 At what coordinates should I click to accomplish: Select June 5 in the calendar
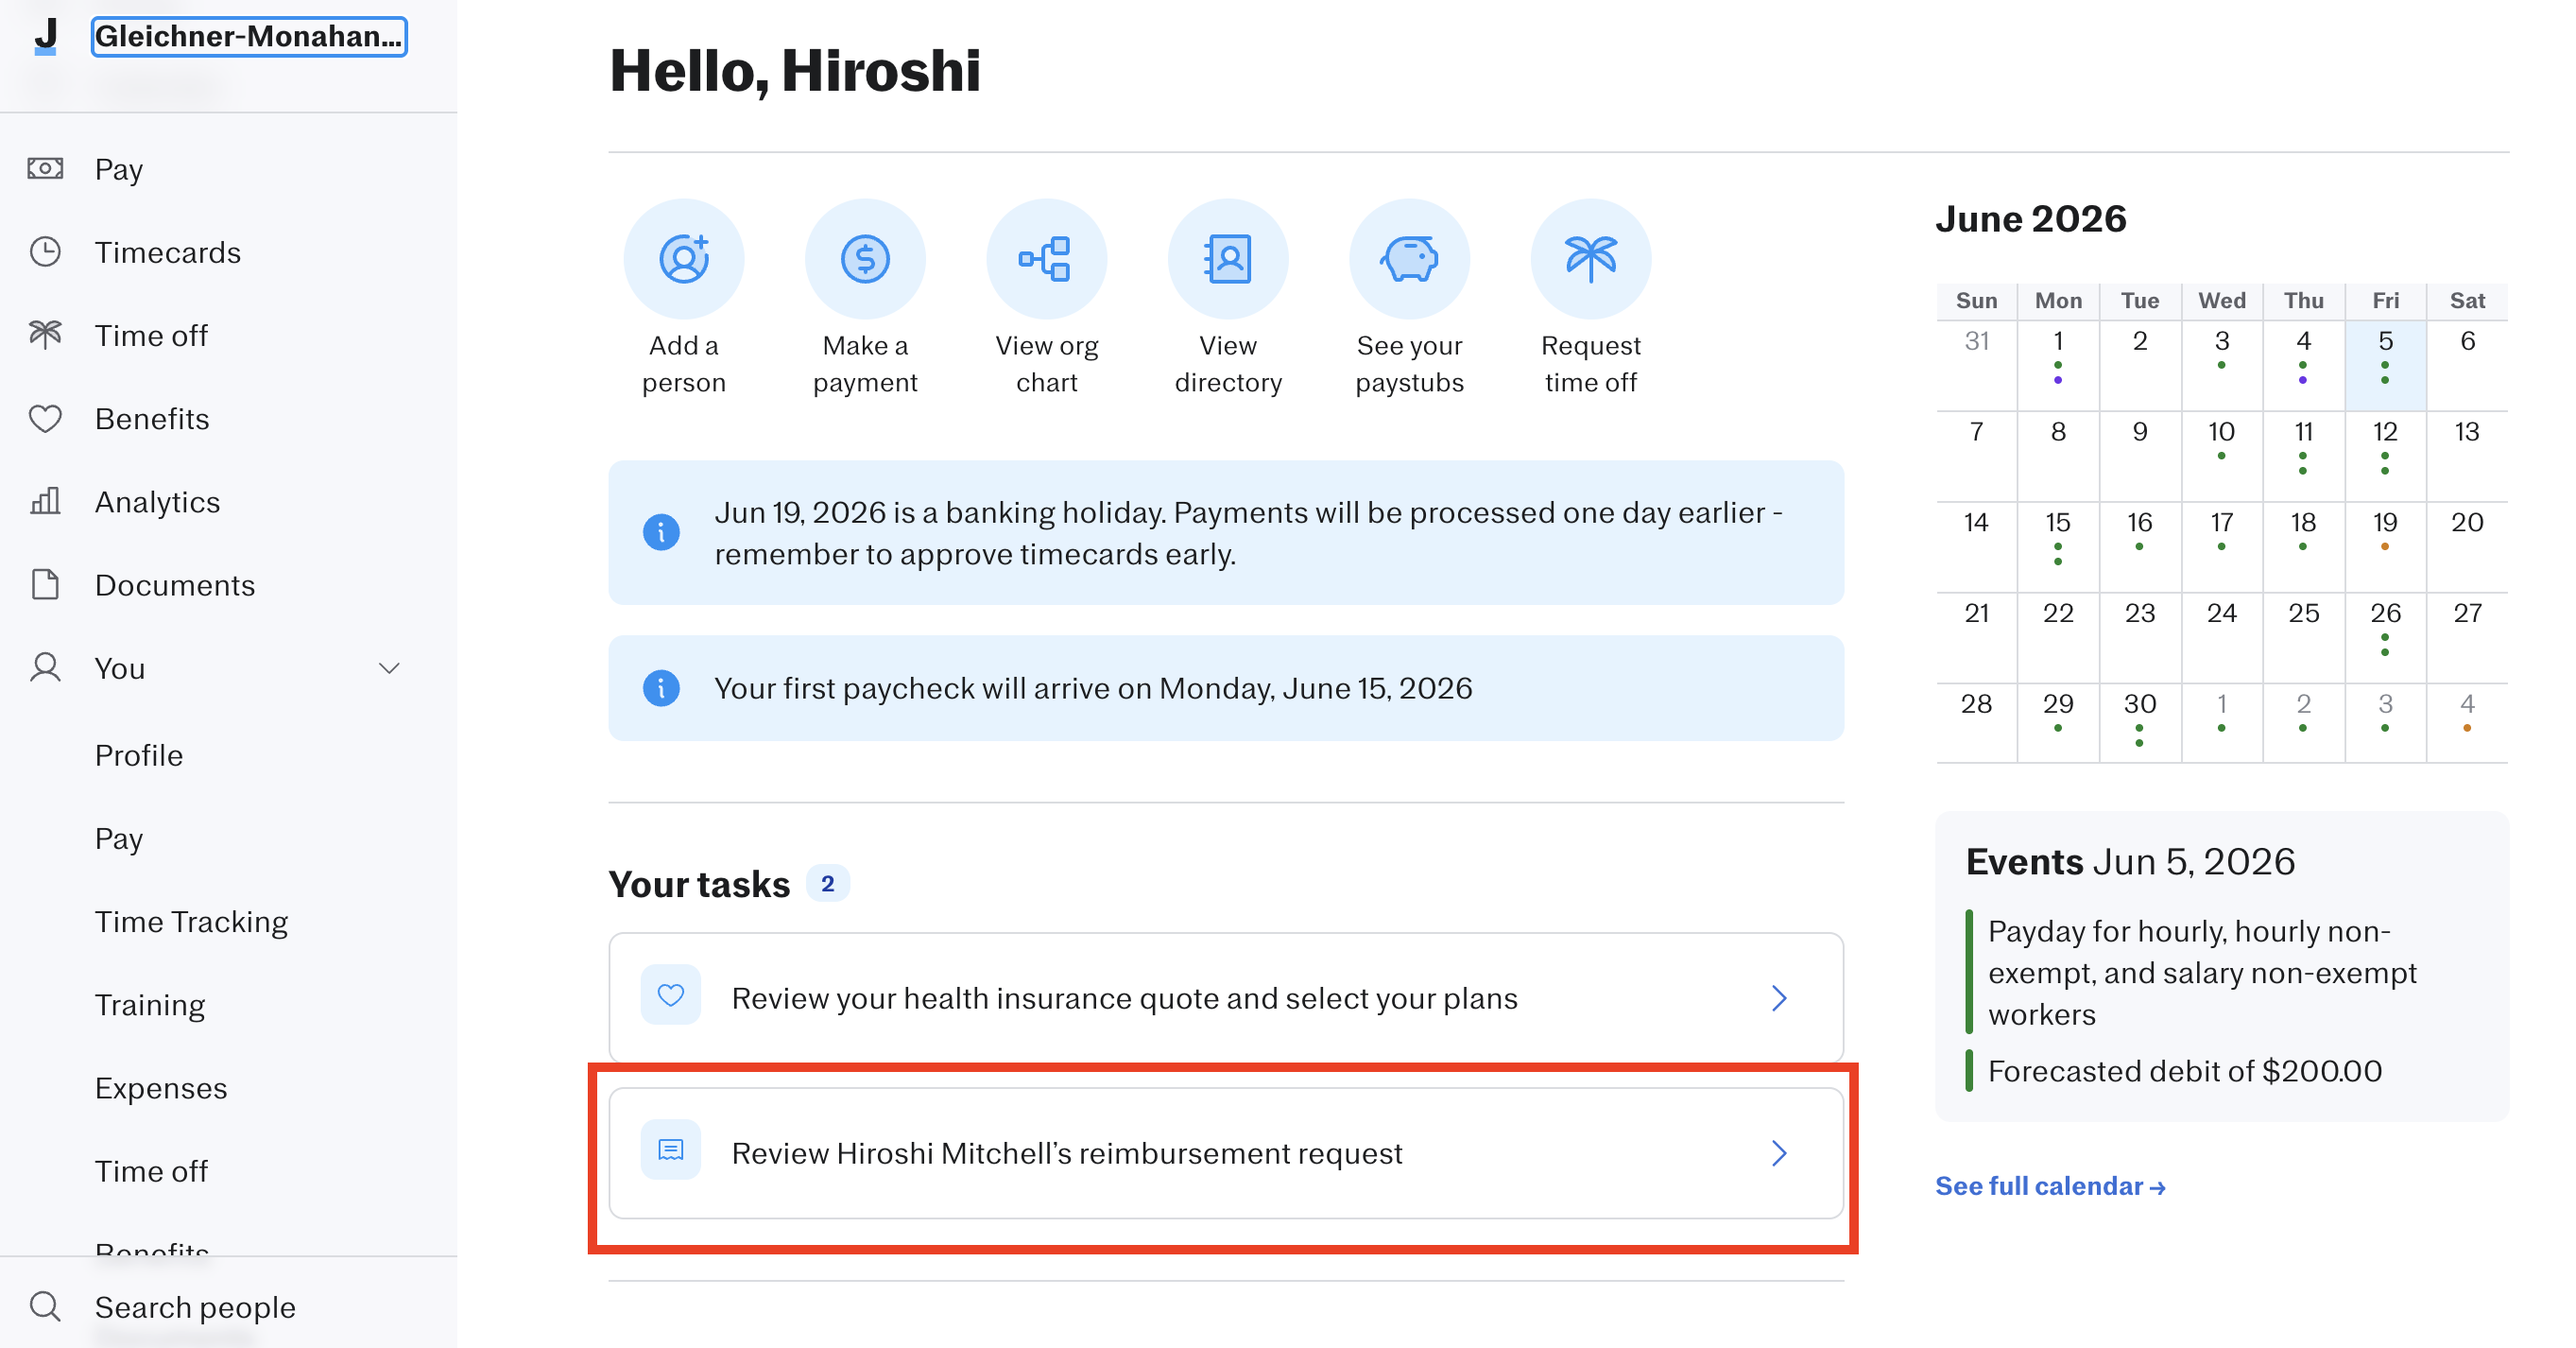coord(2385,364)
